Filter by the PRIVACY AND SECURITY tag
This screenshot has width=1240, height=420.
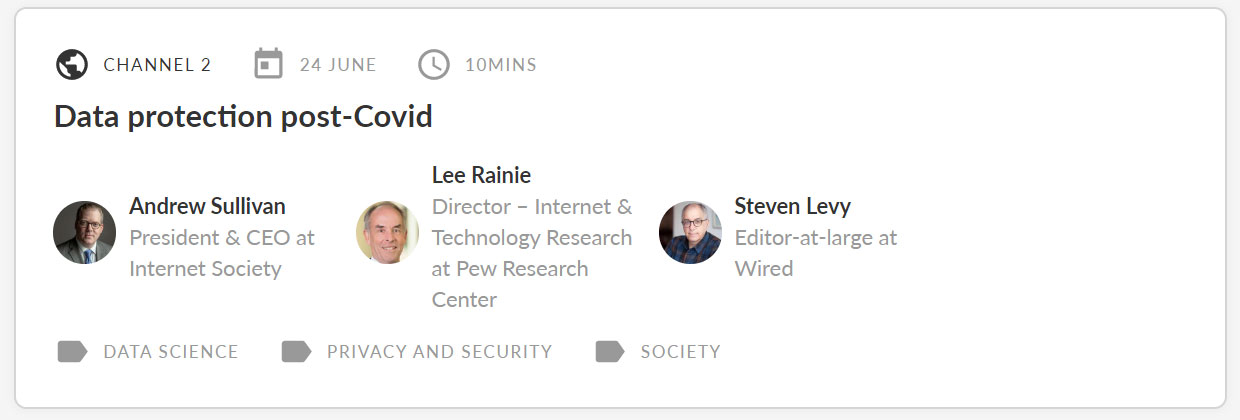(439, 352)
